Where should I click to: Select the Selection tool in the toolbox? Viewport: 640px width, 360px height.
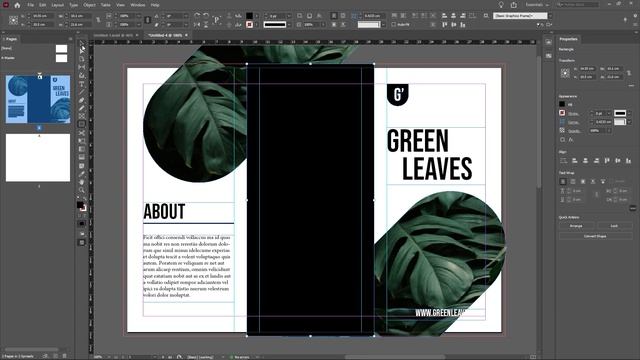tap(82, 43)
